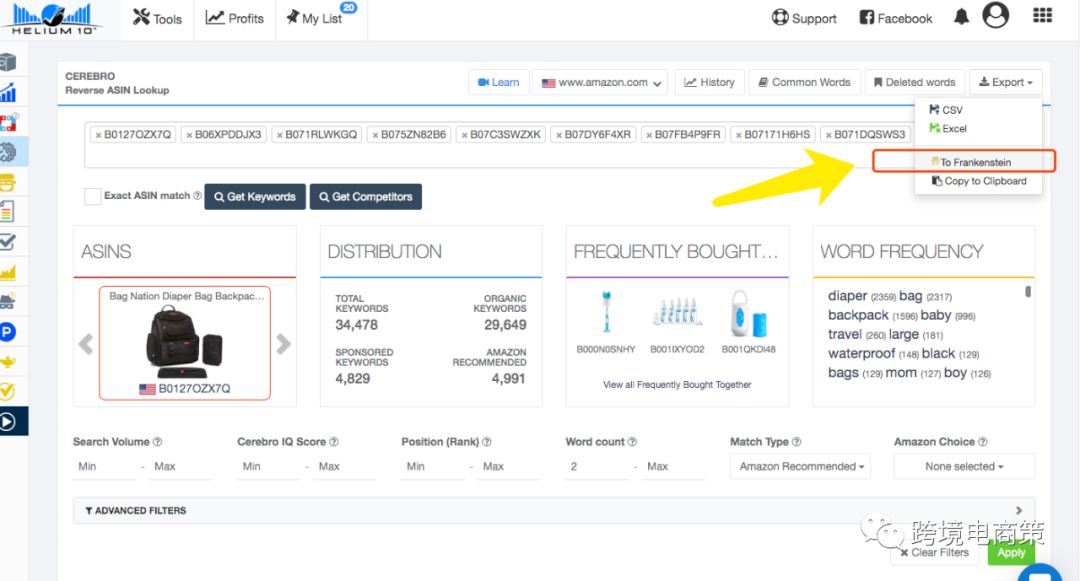This screenshot has width=1080, height=581.
Task: Toggle Exact ASIN match checkbox
Action: click(93, 196)
